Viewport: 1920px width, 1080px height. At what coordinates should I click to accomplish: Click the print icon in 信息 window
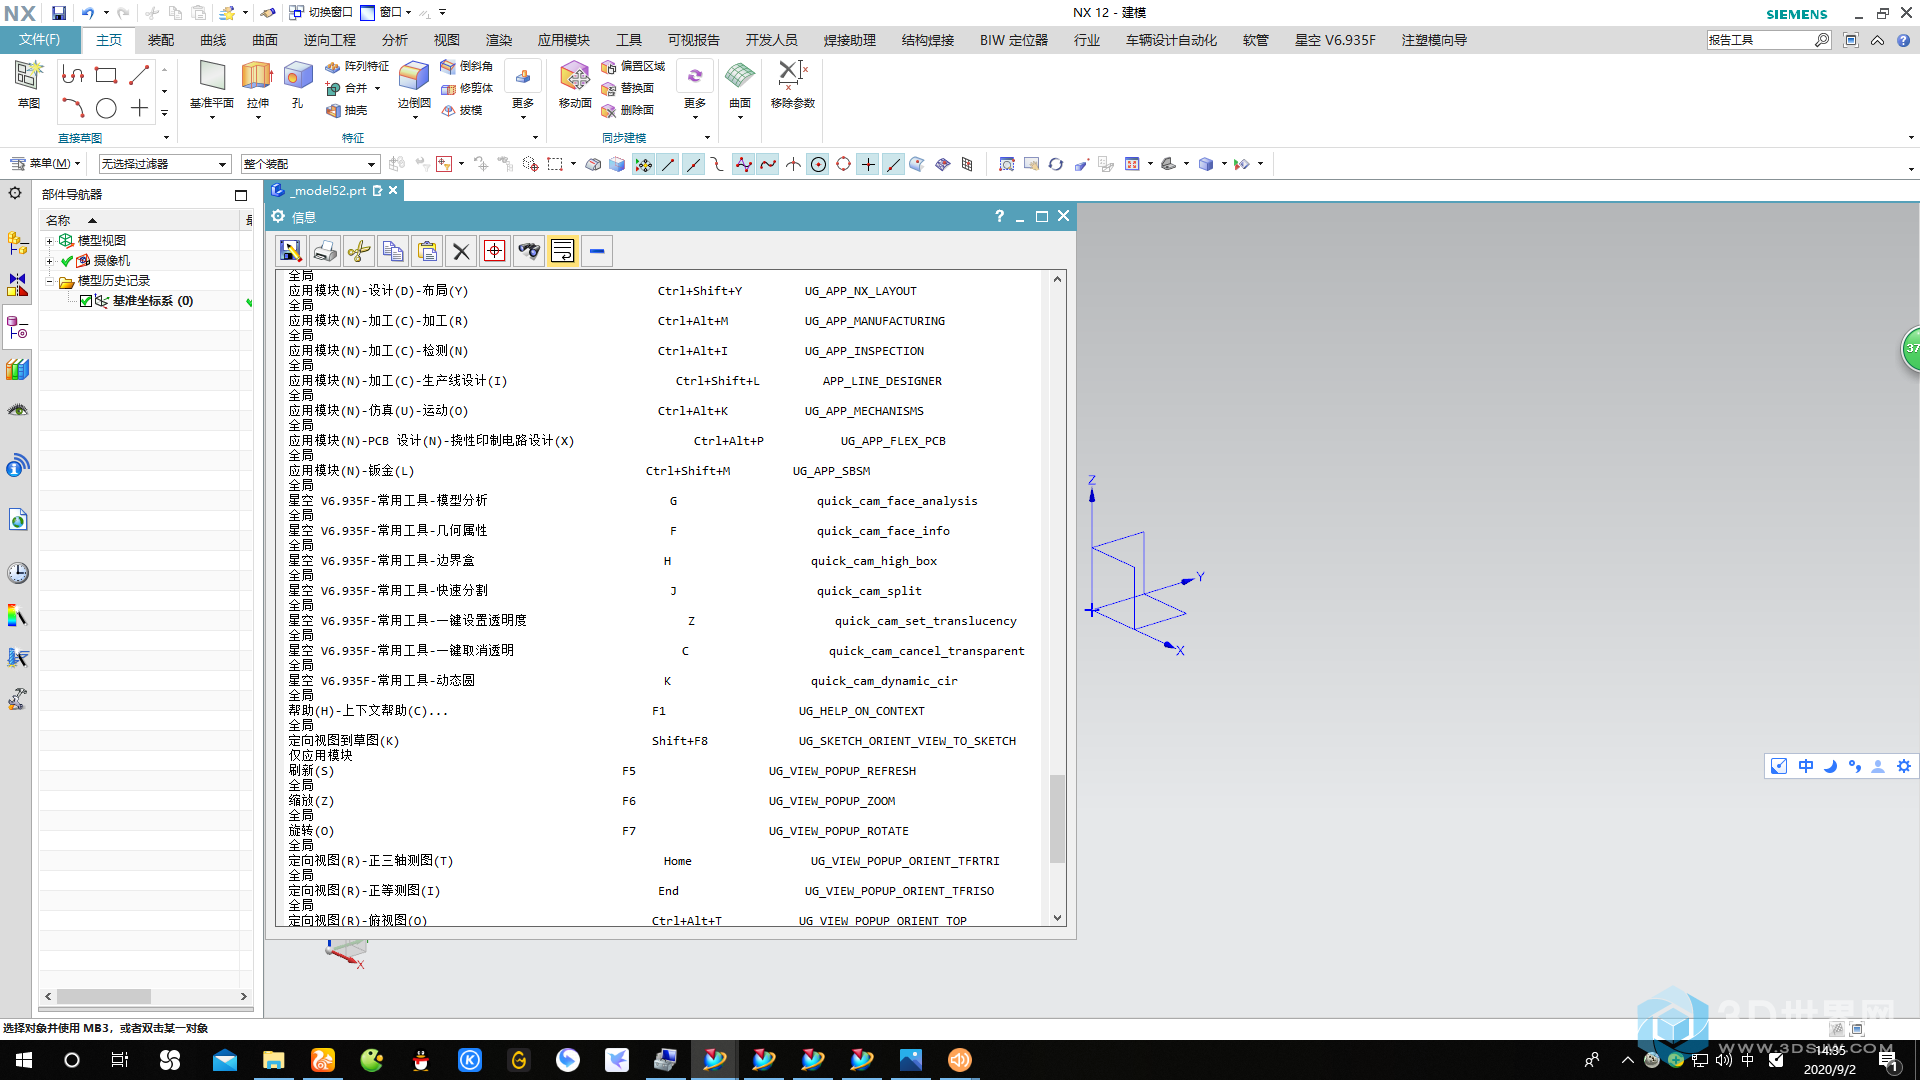coord(325,251)
